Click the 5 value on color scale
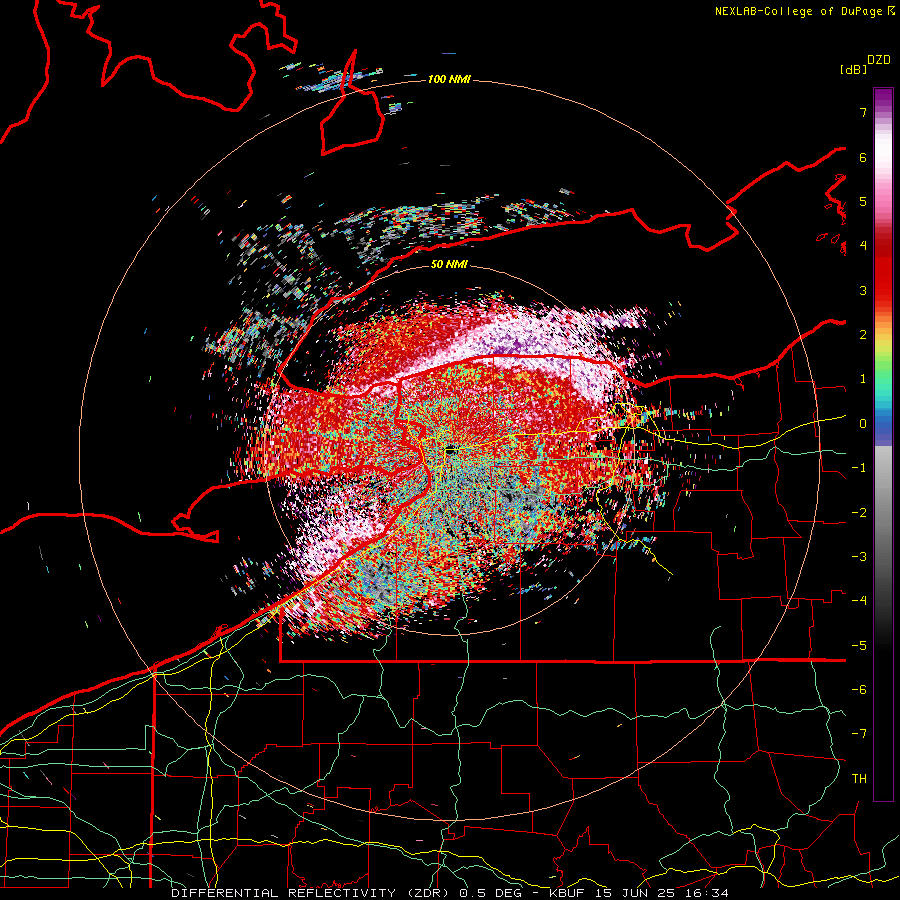Screen dimensions: 900x900 tap(863, 201)
